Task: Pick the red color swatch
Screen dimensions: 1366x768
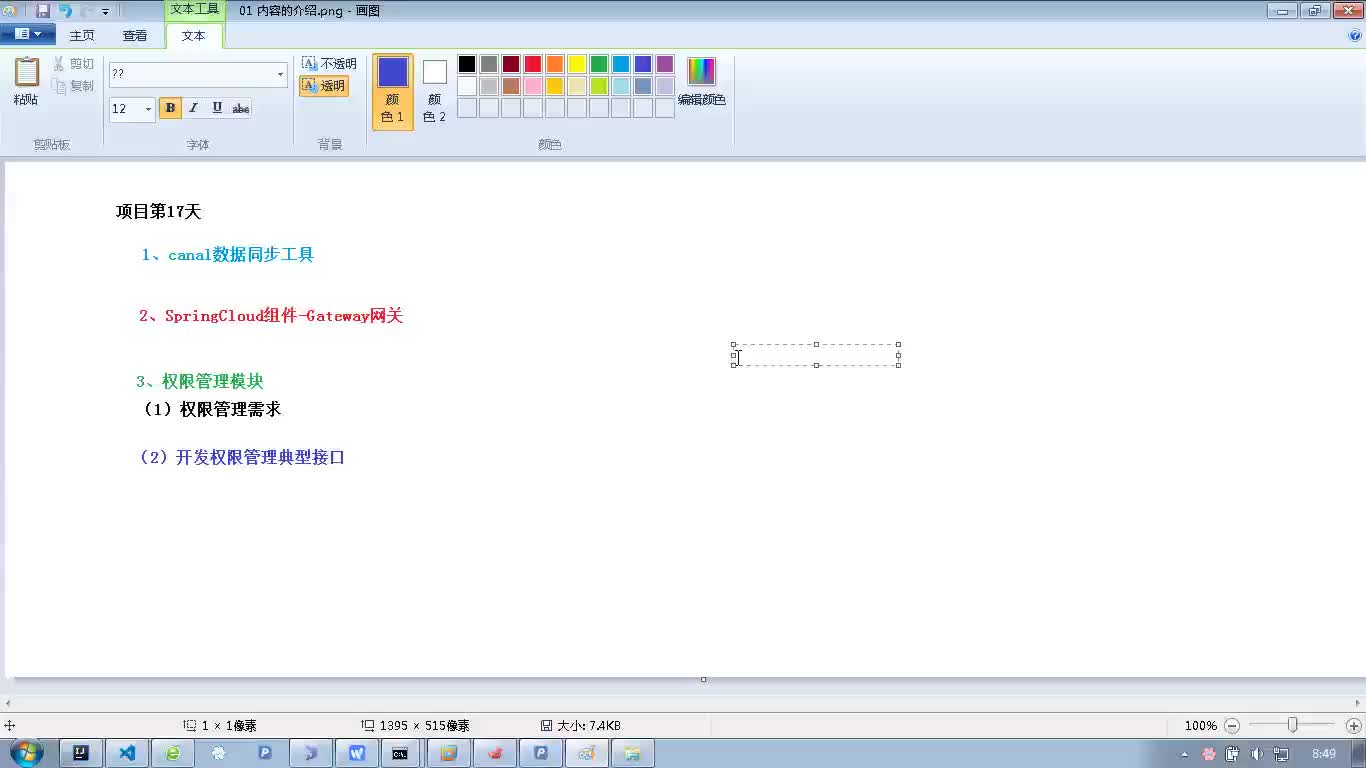Action: tap(533, 64)
